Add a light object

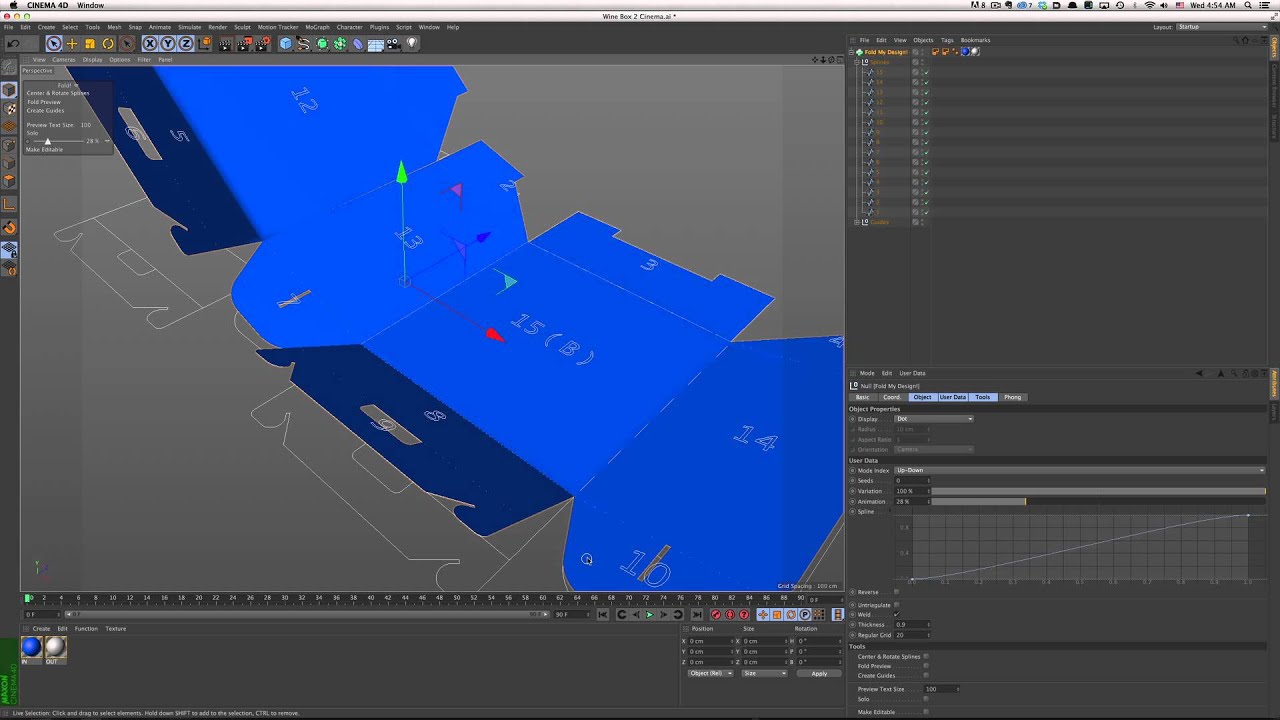click(x=411, y=44)
